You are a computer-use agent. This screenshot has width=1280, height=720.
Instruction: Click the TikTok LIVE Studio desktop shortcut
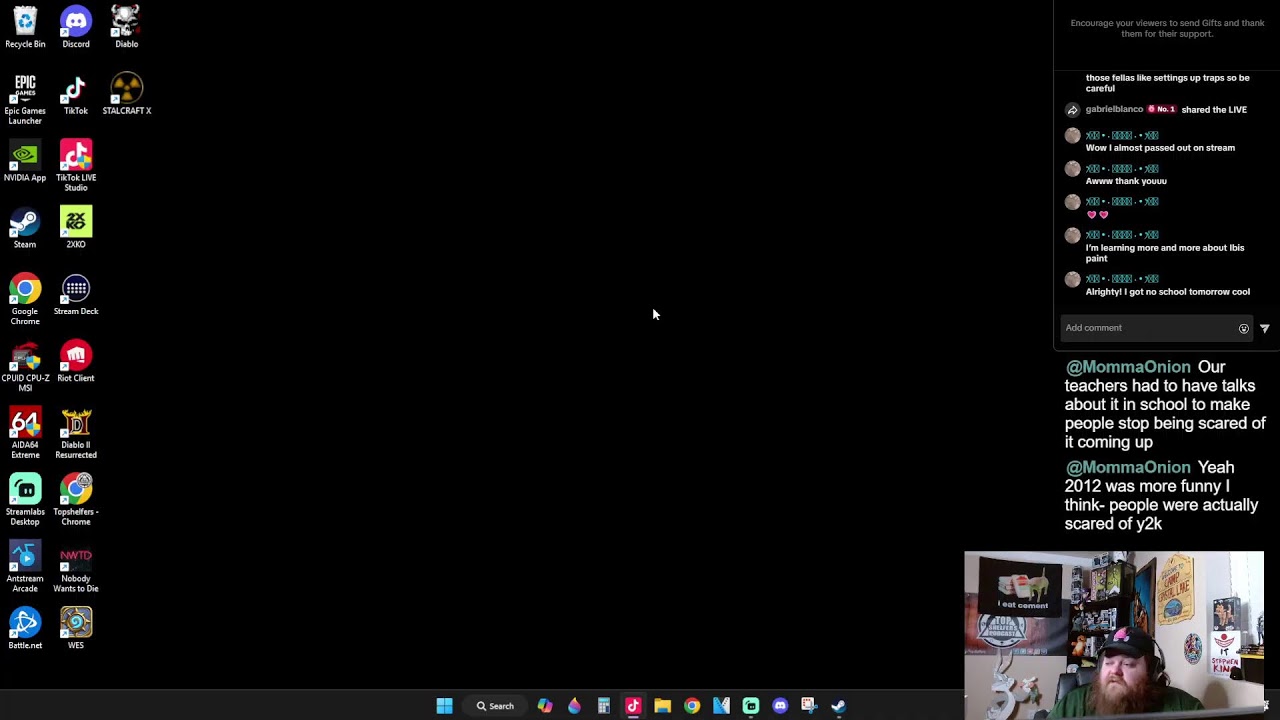[76, 166]
